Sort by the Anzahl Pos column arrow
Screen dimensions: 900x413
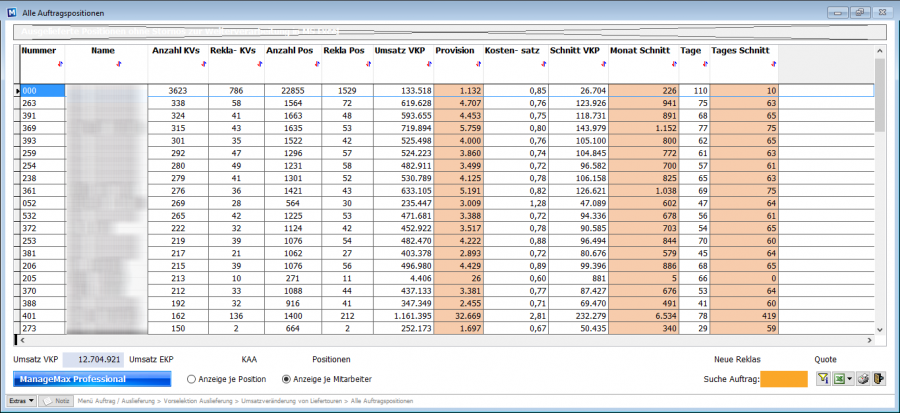[x=317, y=64]
